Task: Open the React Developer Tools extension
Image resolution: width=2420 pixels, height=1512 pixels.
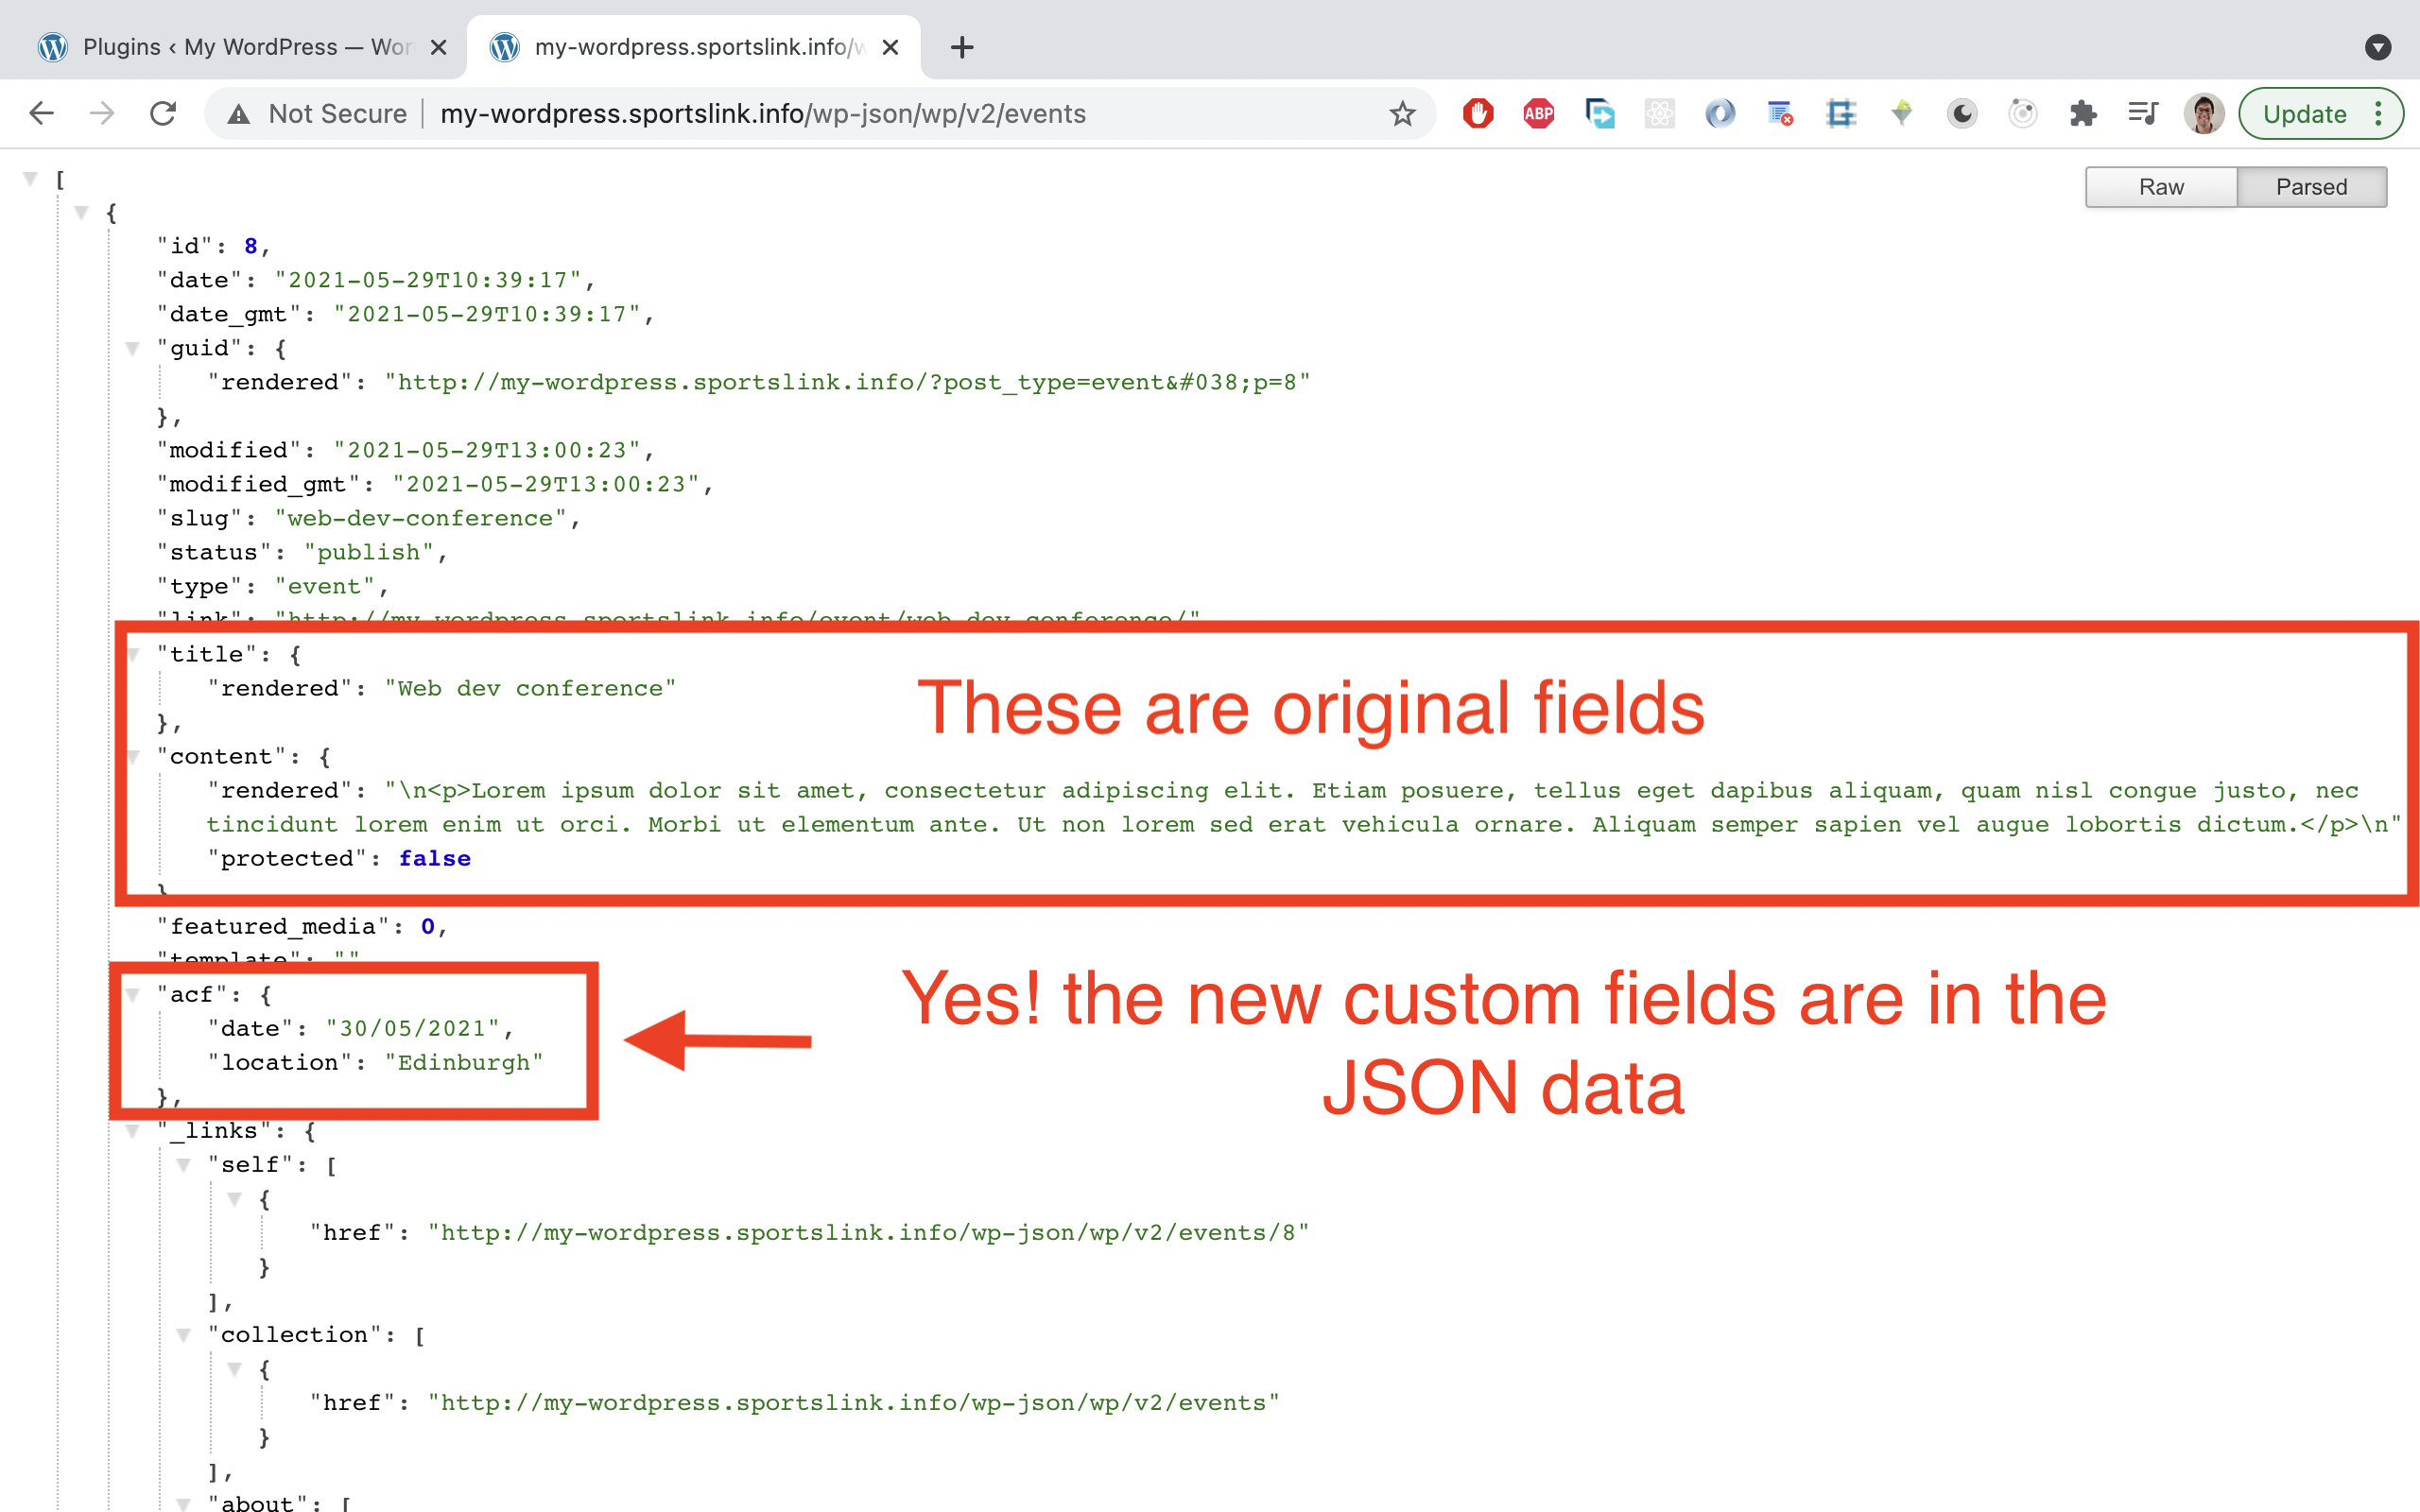Action: pyautogui.click(x=1660, y=113)
